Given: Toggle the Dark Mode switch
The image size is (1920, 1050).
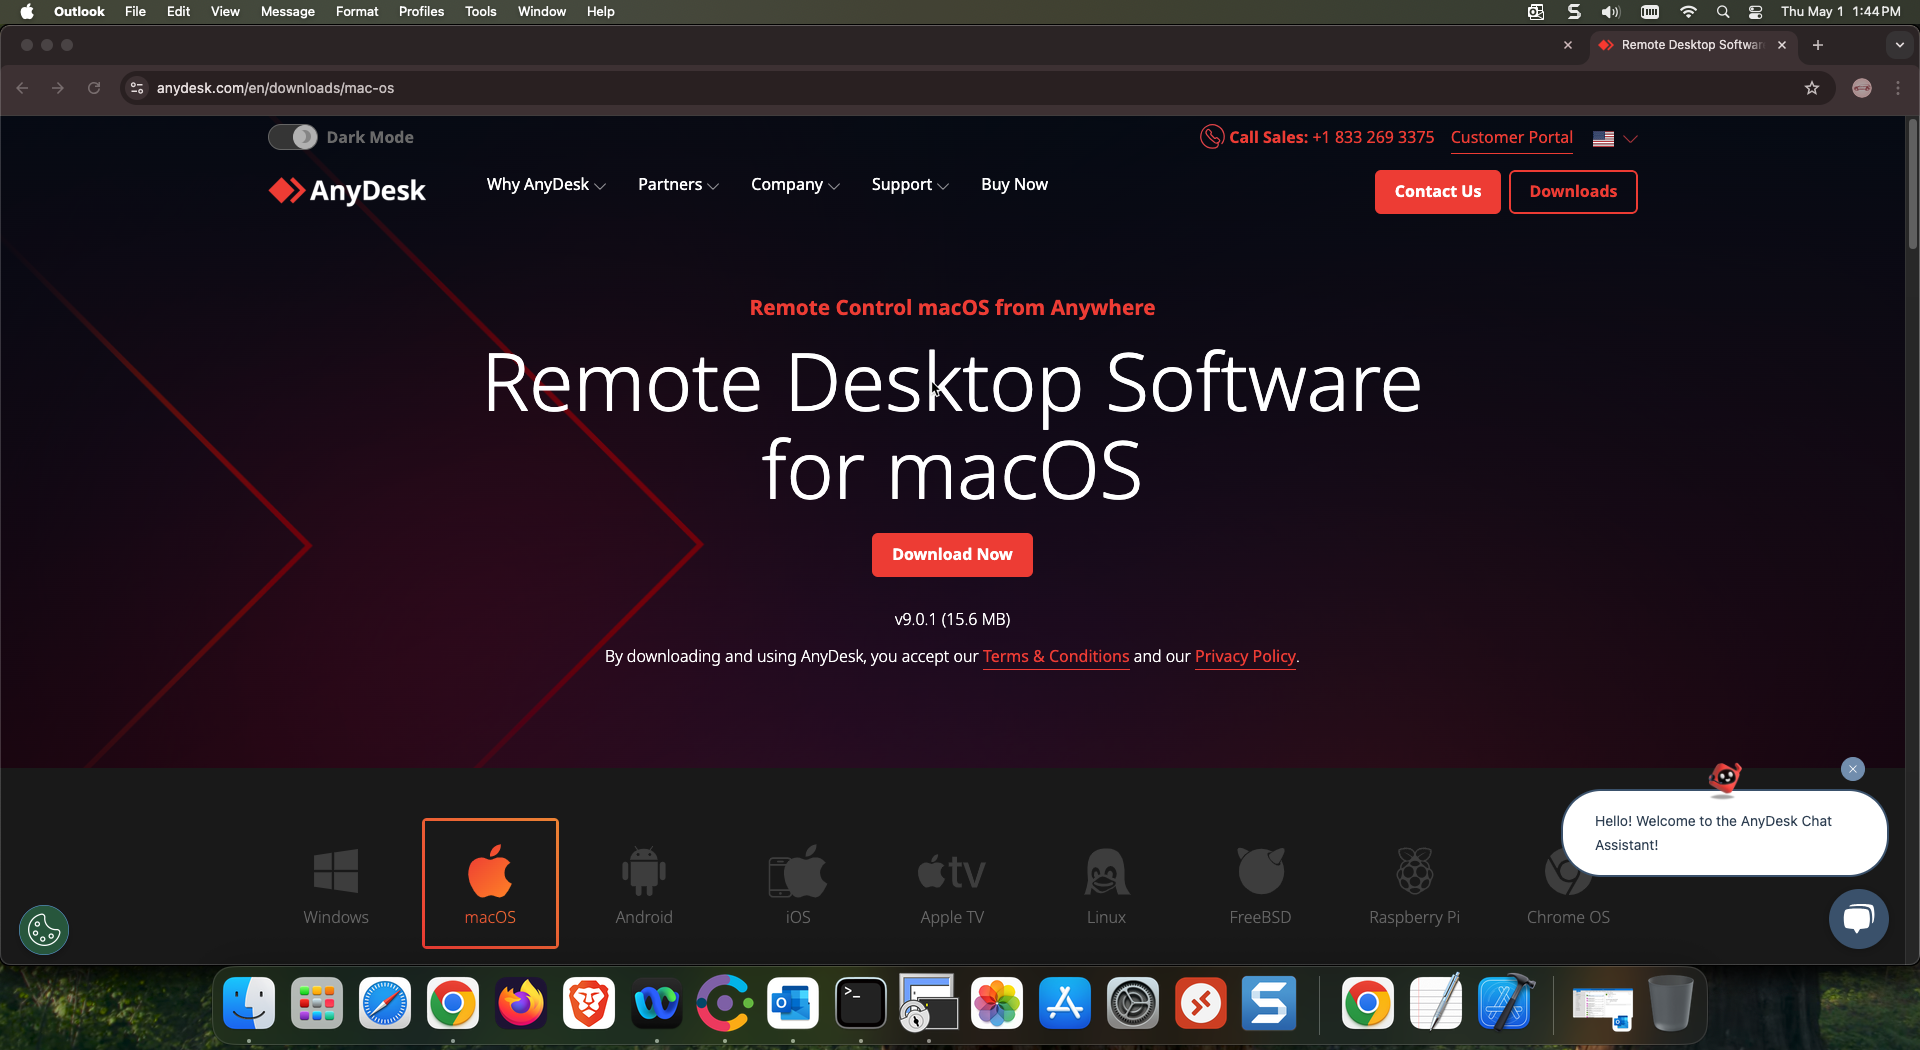Looking at the screenshot, I should 293,137.
